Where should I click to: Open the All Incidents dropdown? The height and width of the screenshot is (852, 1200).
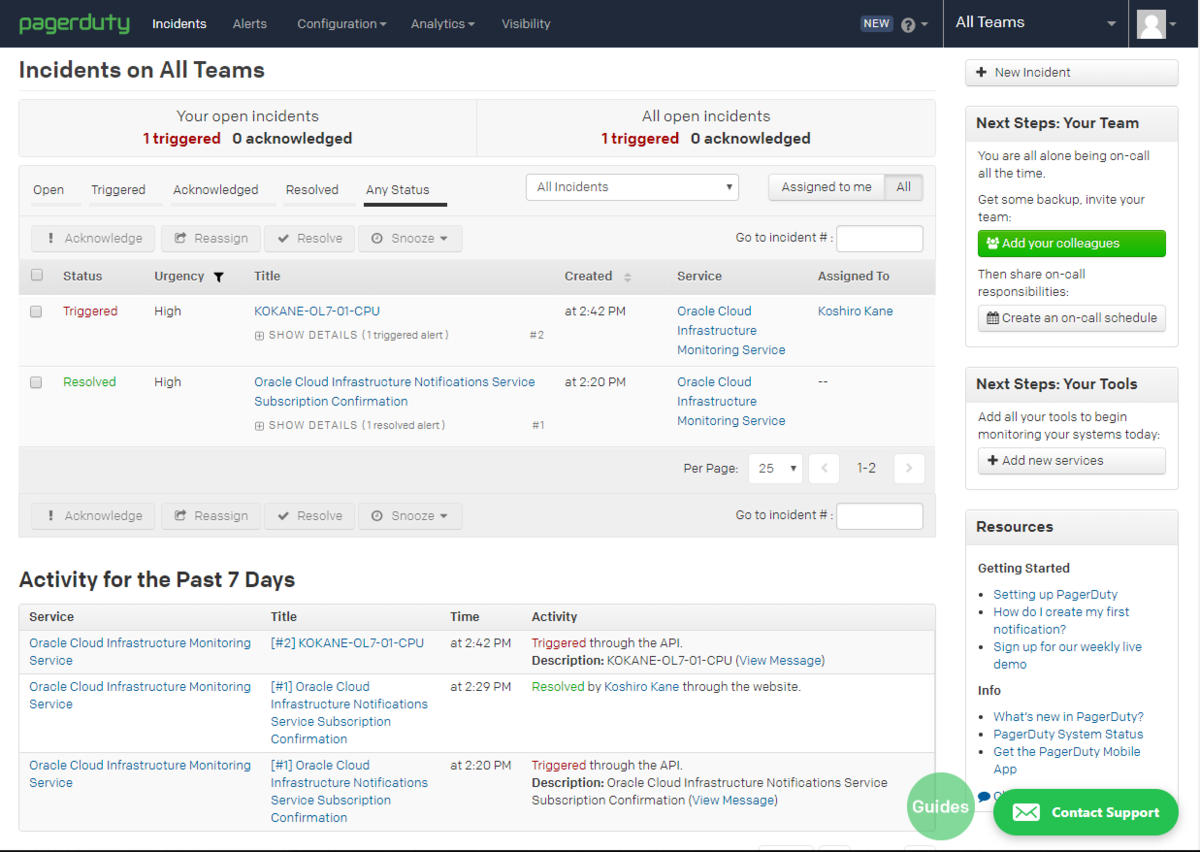632,187
